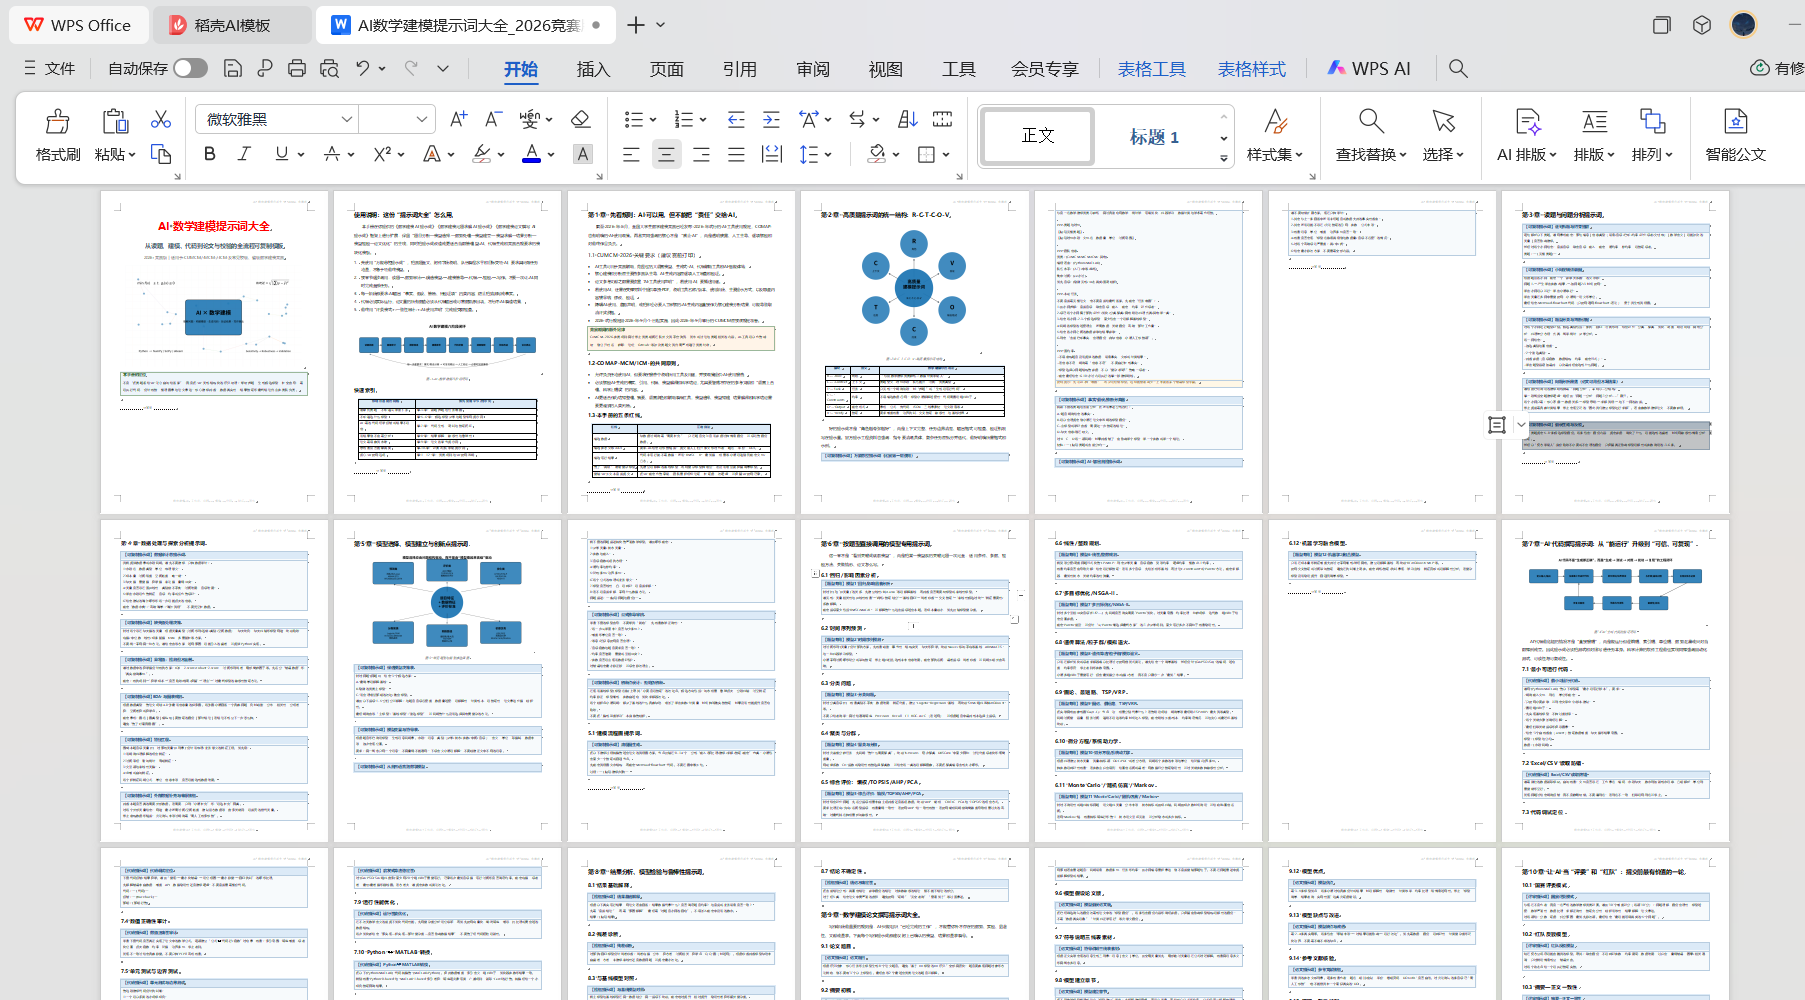This screenshot has width=1805, height=1000.
Task: Switch to the 审阅 ribbon tab
Action: click(x=813, y=69)
